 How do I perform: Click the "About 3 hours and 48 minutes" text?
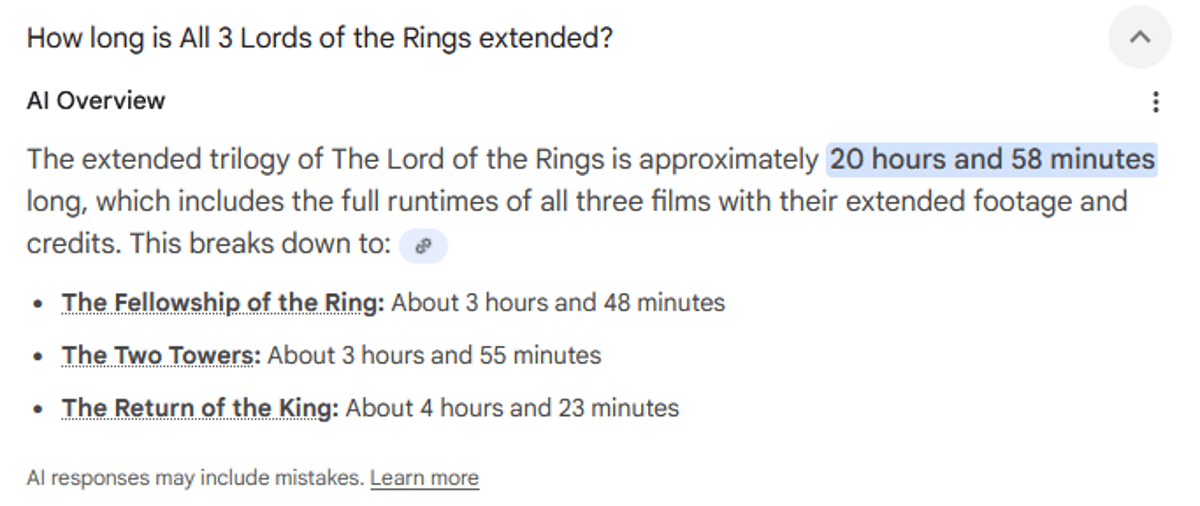click(558, 302)
